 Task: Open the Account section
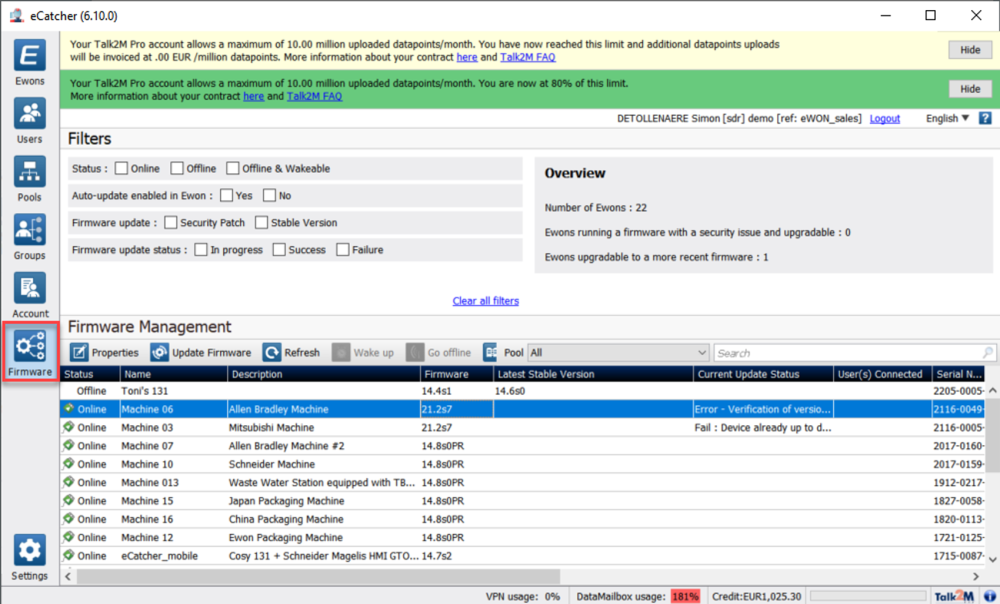(30, 294)
